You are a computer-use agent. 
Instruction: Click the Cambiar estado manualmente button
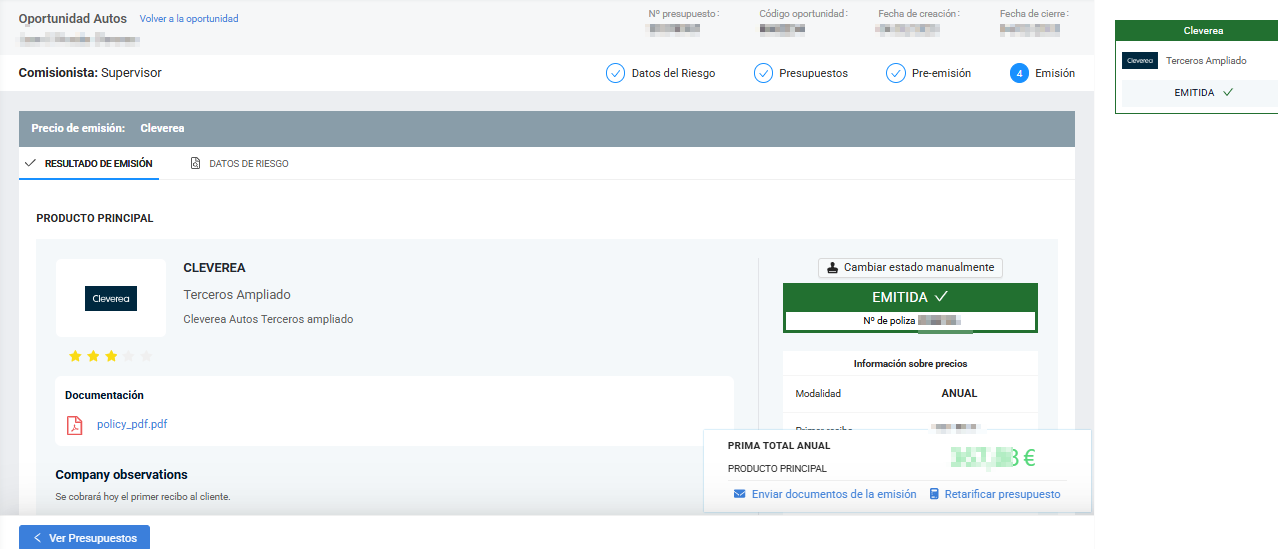coord(910,268)
